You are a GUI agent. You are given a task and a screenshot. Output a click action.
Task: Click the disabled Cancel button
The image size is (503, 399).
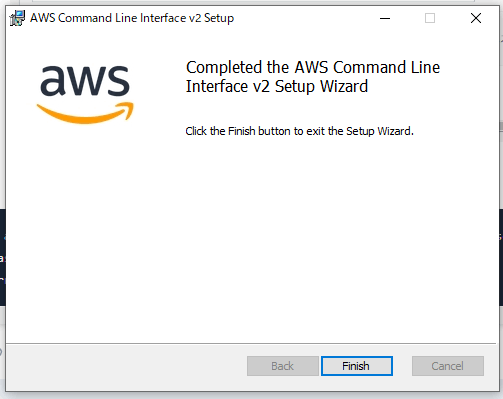(448, 366)
